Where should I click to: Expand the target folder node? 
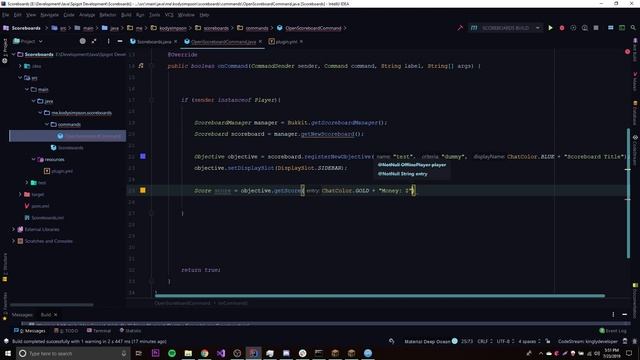[20, 194]
